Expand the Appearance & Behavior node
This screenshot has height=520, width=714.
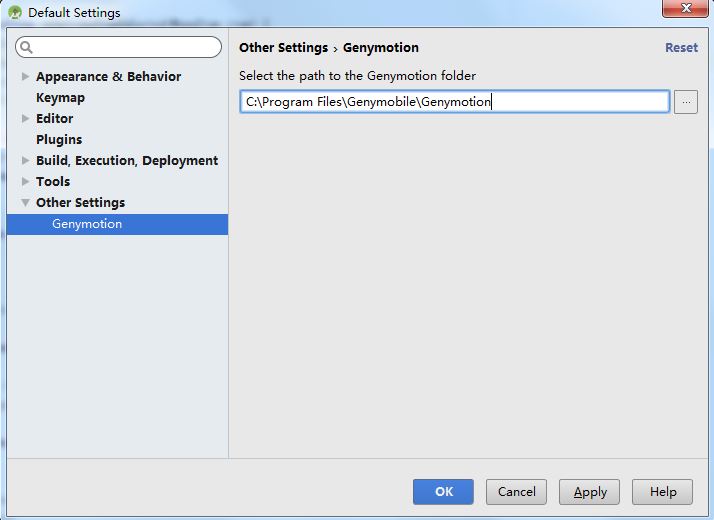click(x=26, y=76)
